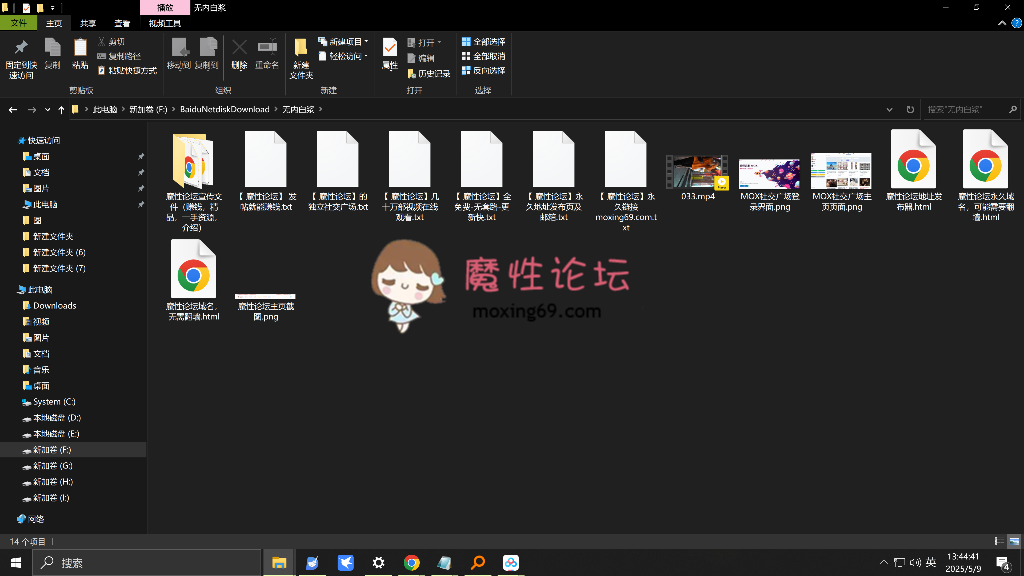Screen dimensions: 1024x576
Task: Click 全部选择 to select all items
Action: [484, 41]
